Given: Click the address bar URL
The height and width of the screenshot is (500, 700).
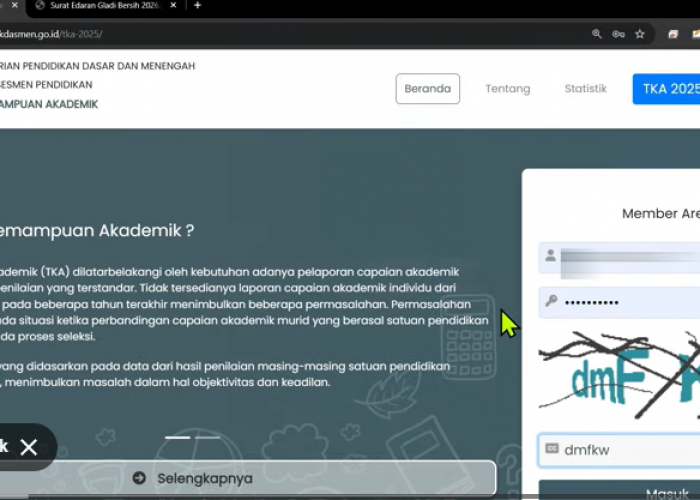Looking at the screenshot, I should click(51, 34).
